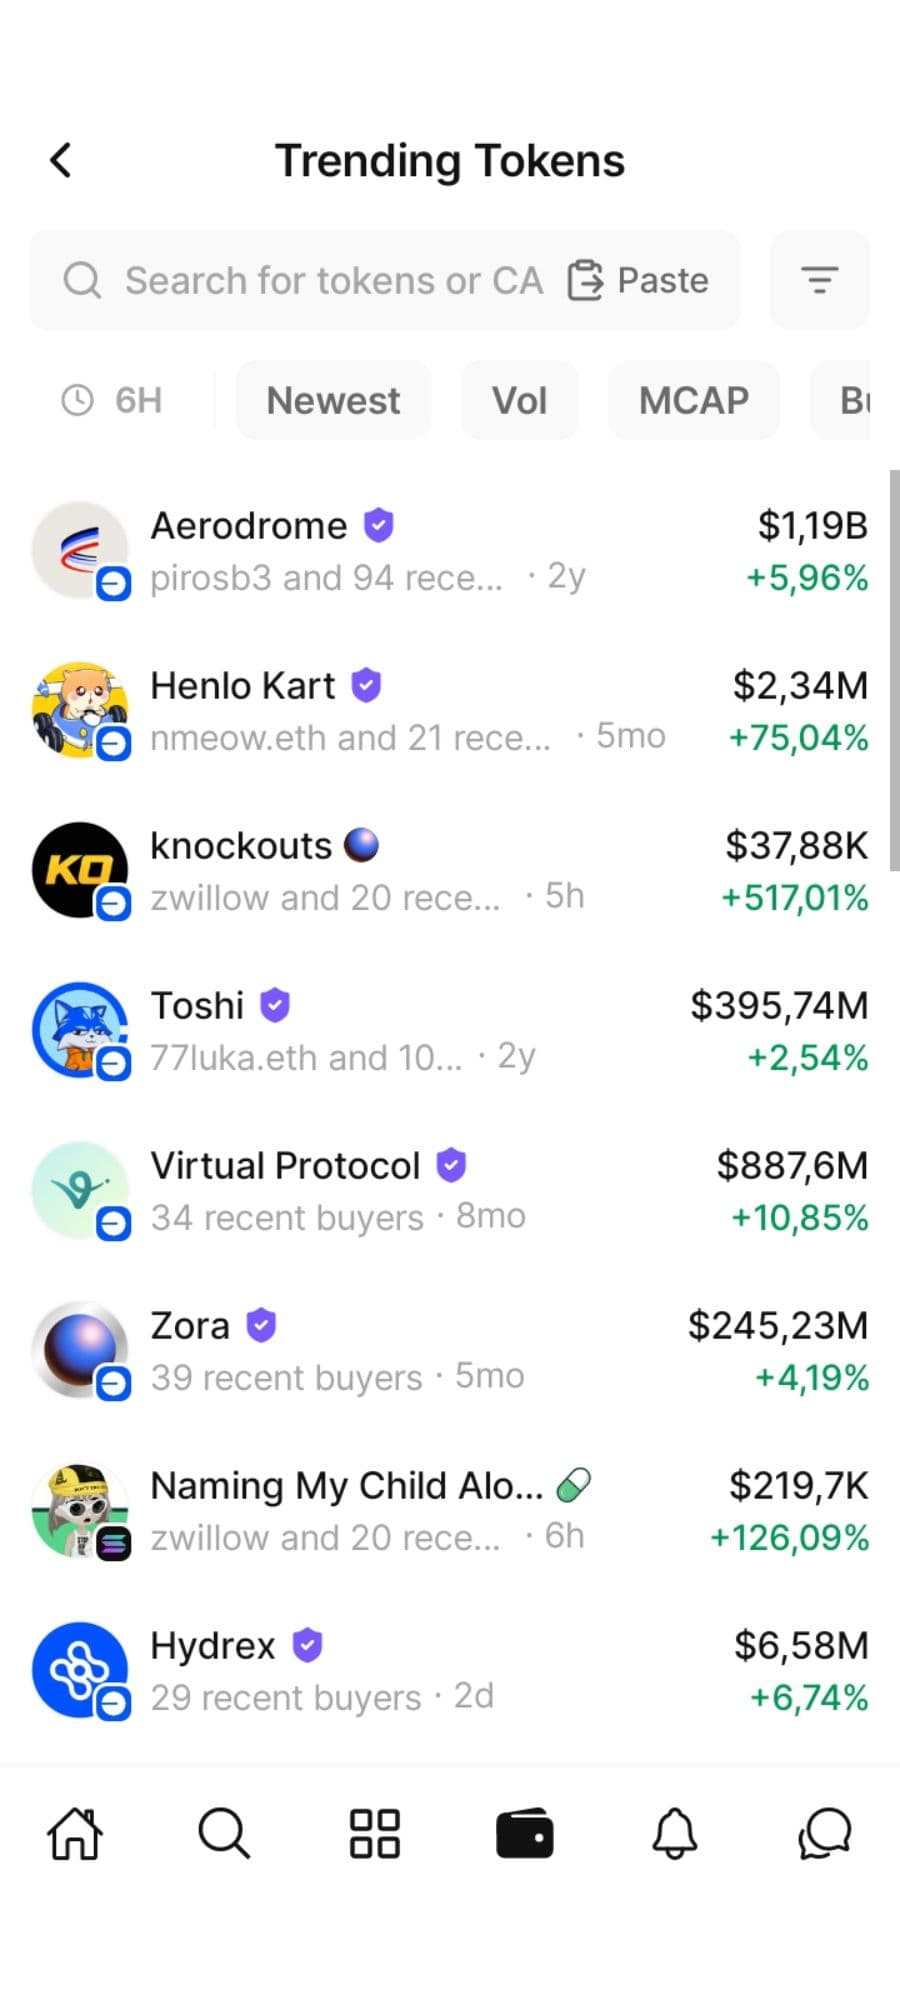Tap the Paste clipboard button
The width and height of the screenshot is (900, 2000).
click(639, 281)
